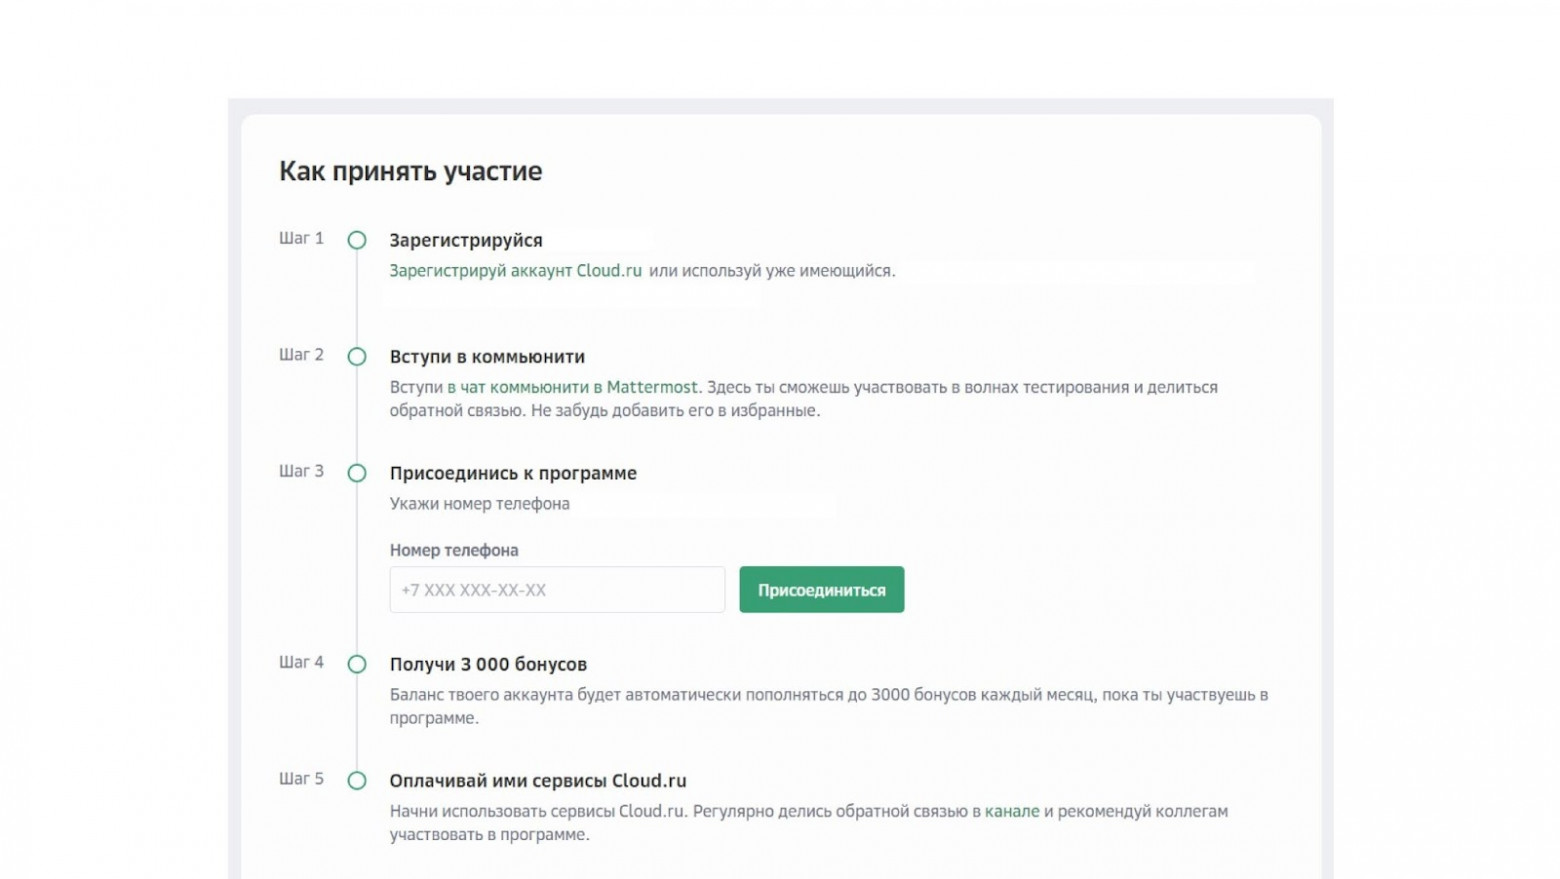Click the 'Укажи номер телефона' text

pyautogui.click(x=480, y=504)
